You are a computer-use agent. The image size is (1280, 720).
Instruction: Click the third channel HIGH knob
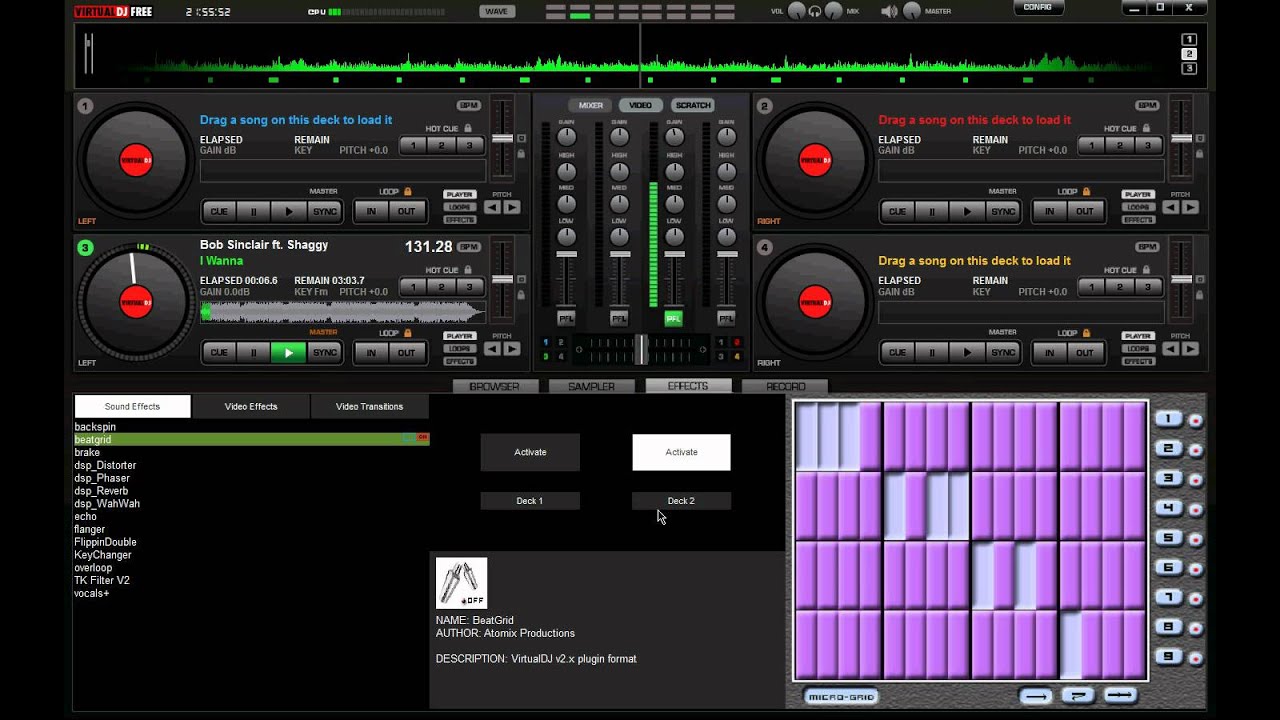pyautogui.click(x=673, y=171)
